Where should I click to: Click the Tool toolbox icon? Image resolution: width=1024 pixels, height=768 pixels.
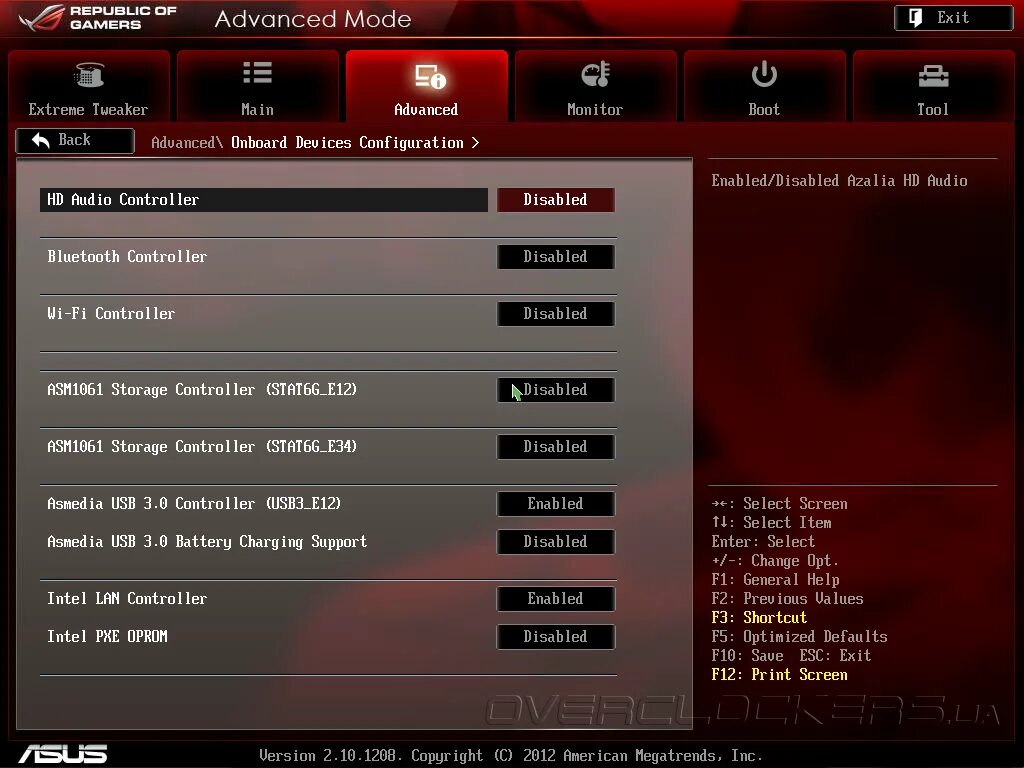click(933, 76)
